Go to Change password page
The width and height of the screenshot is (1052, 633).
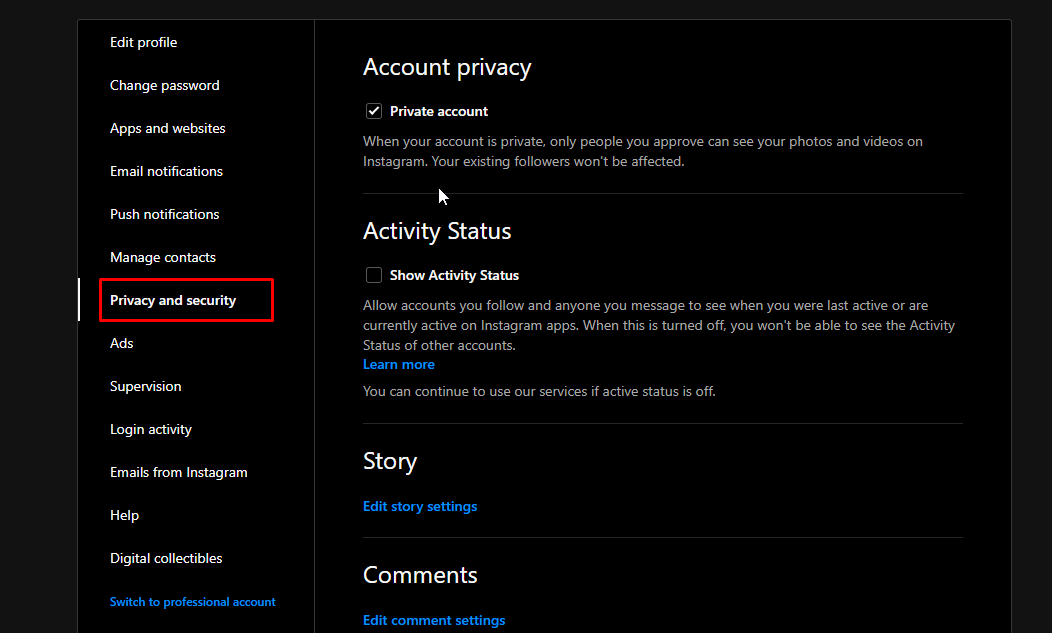tap(164, 85)
